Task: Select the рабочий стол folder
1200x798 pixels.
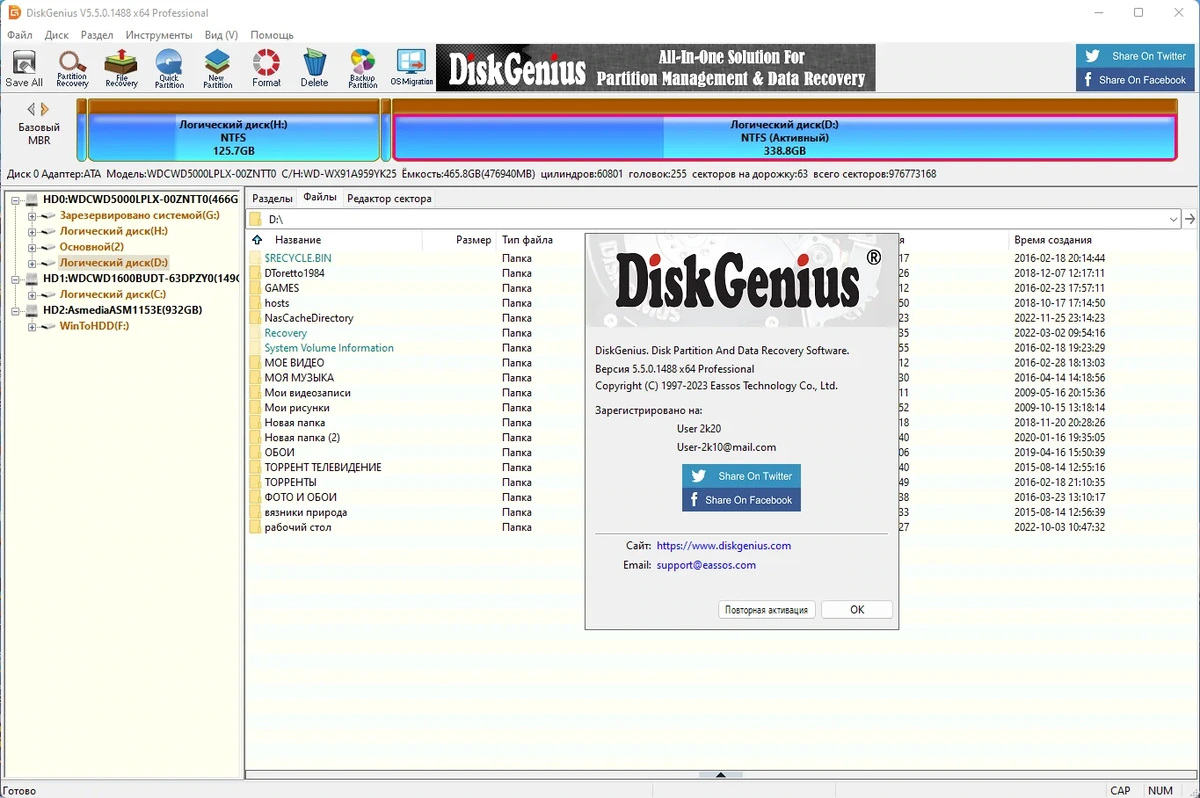Action: (x=297, y=527)
